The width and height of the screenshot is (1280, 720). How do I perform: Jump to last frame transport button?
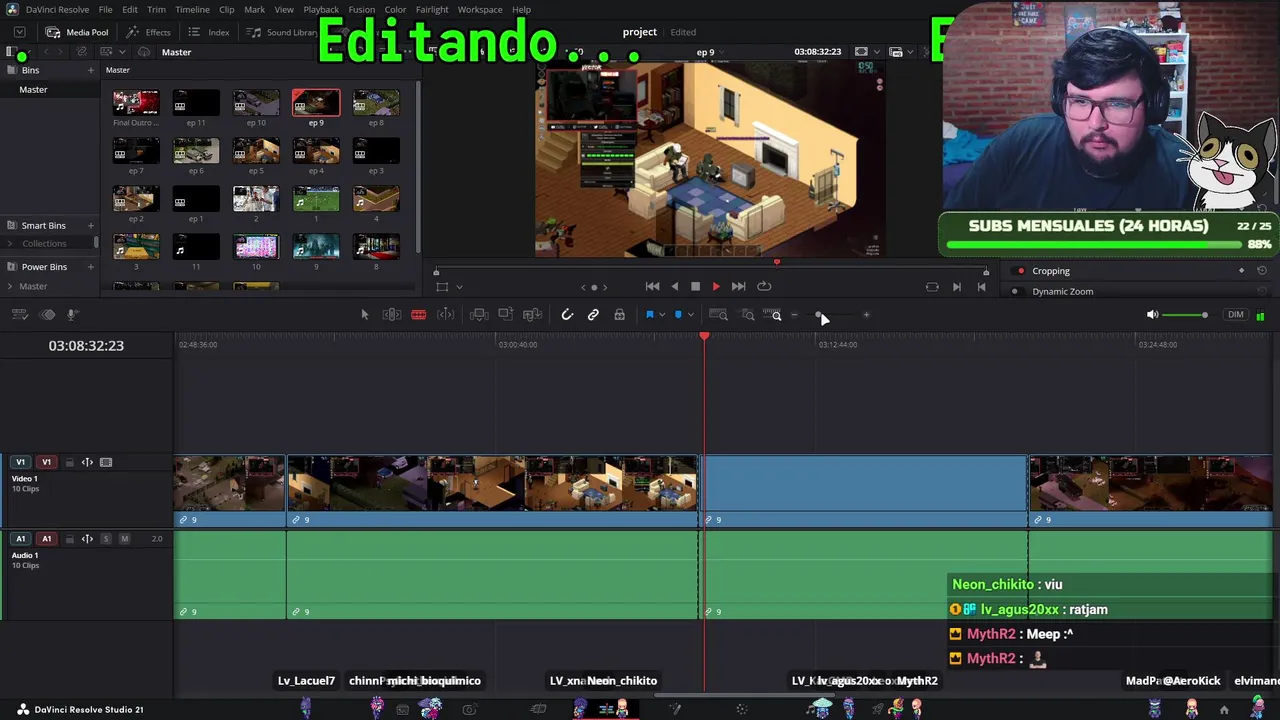738,286
